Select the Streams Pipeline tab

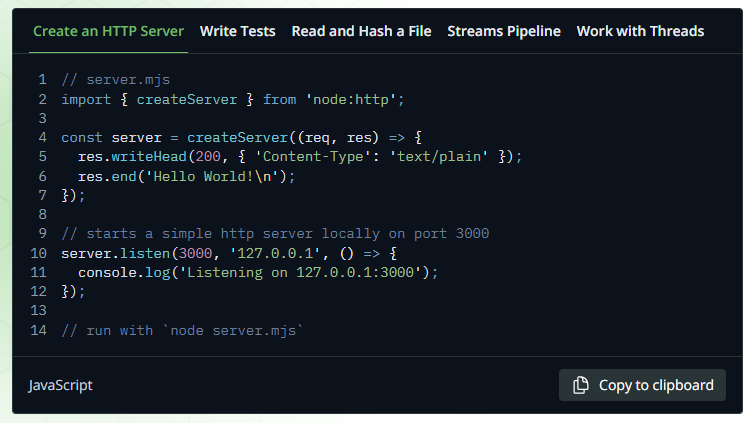point(503,31)
